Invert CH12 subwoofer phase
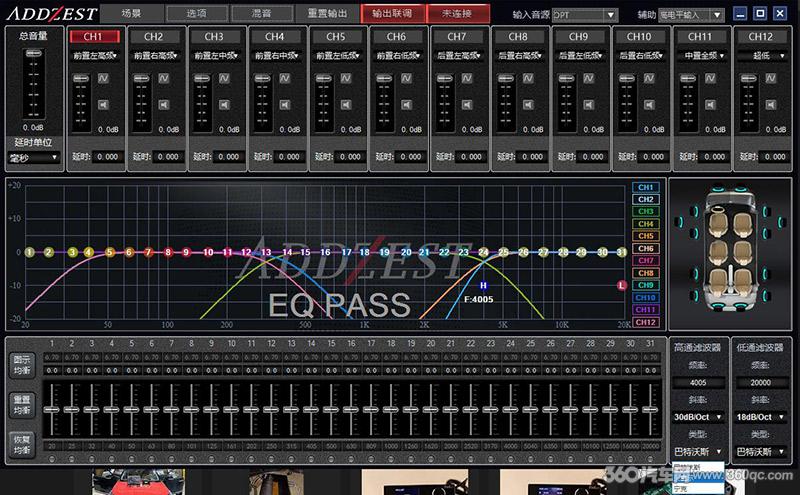Viewport: 800px width, 495px height. [771, 78]
